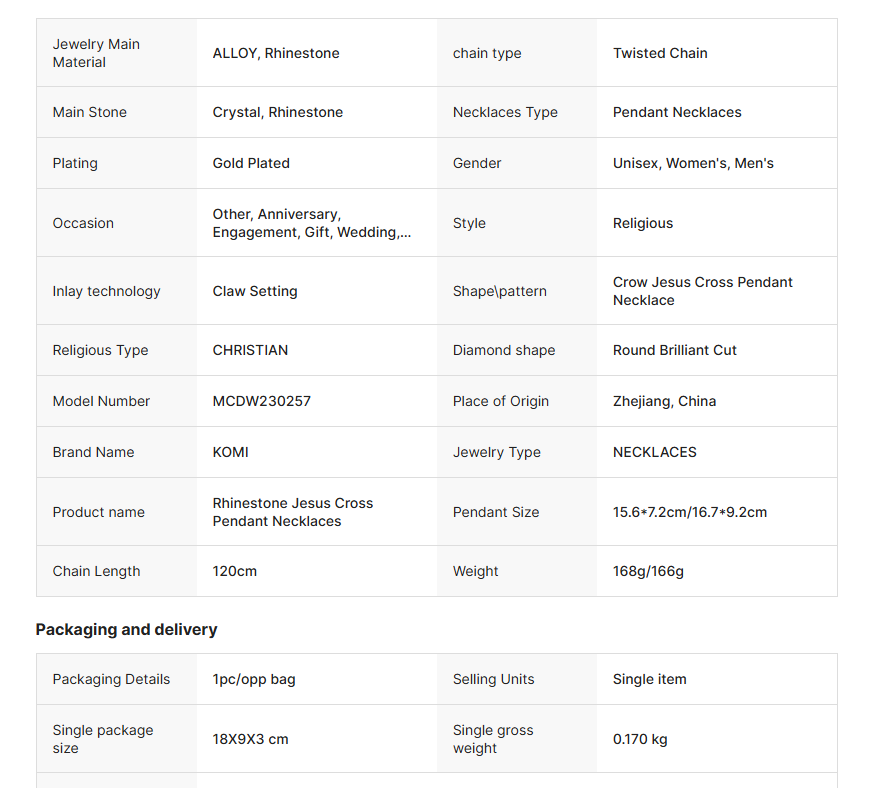Viewport: 896px width, 788px height.
Task: Select the Model Number value MCDW230257
Action: (262, 401)
